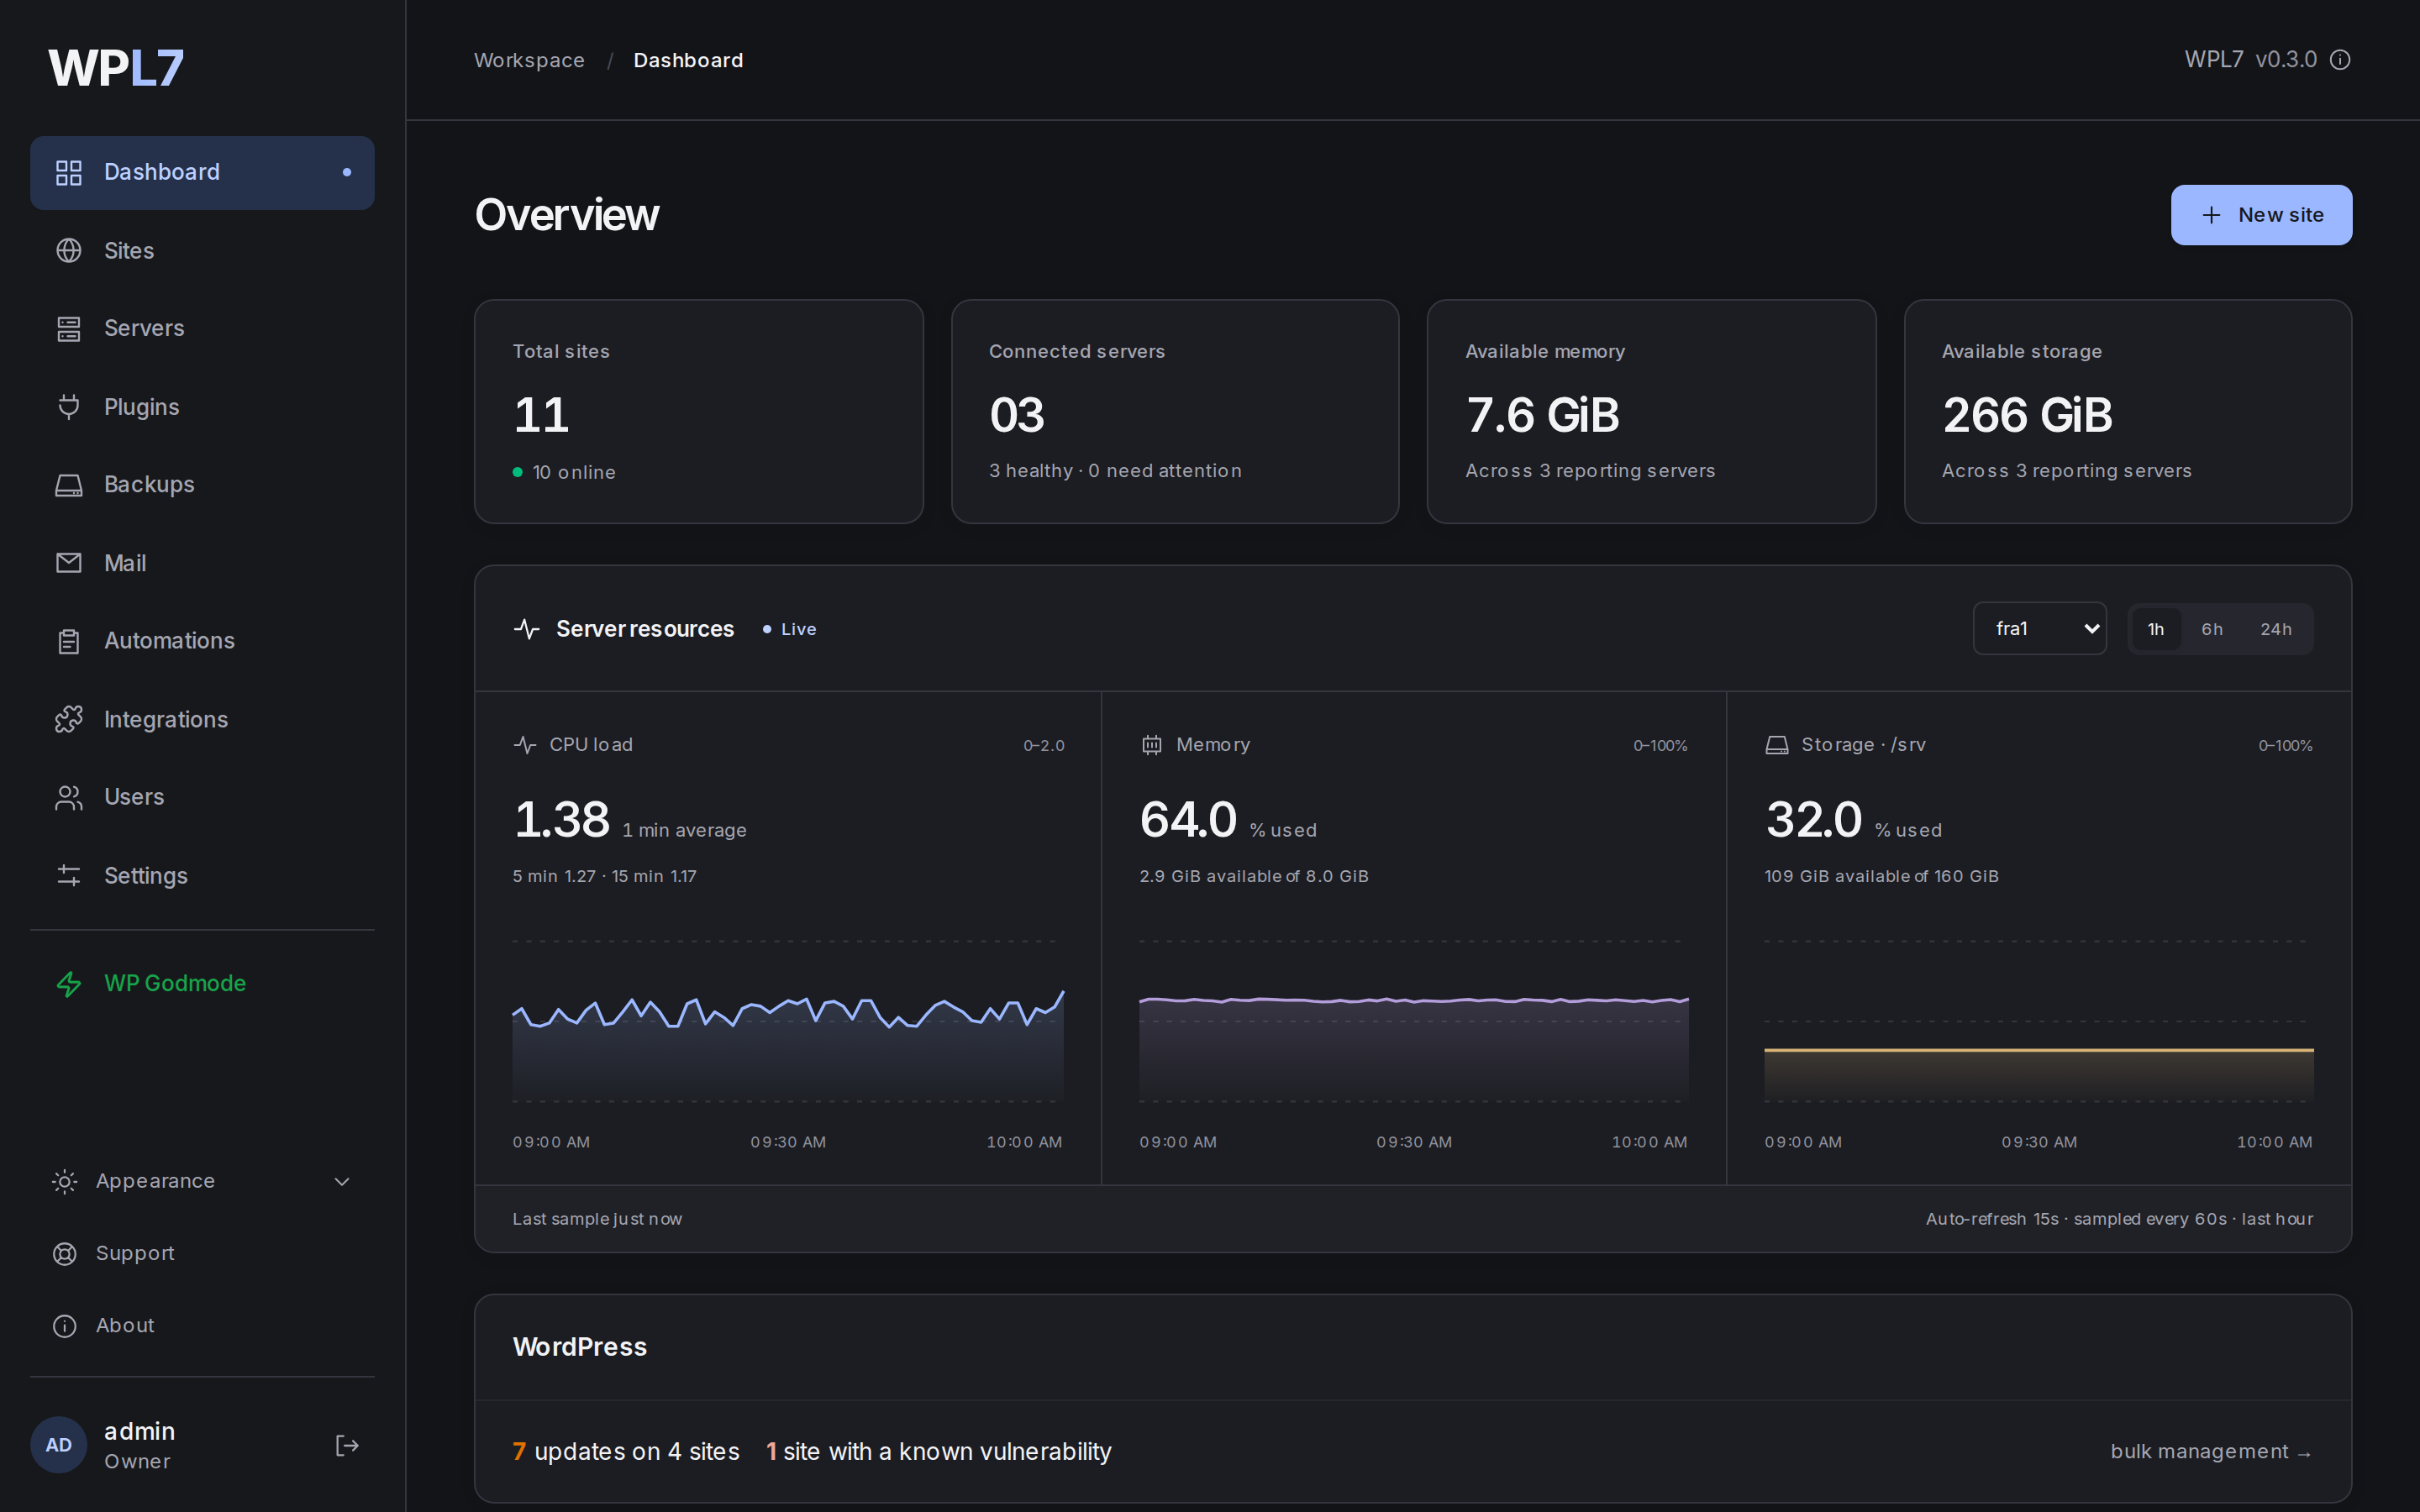Click the "7.6 GiB" memory value
Screen dimensions: 2420x1512
pos(1542,415)
